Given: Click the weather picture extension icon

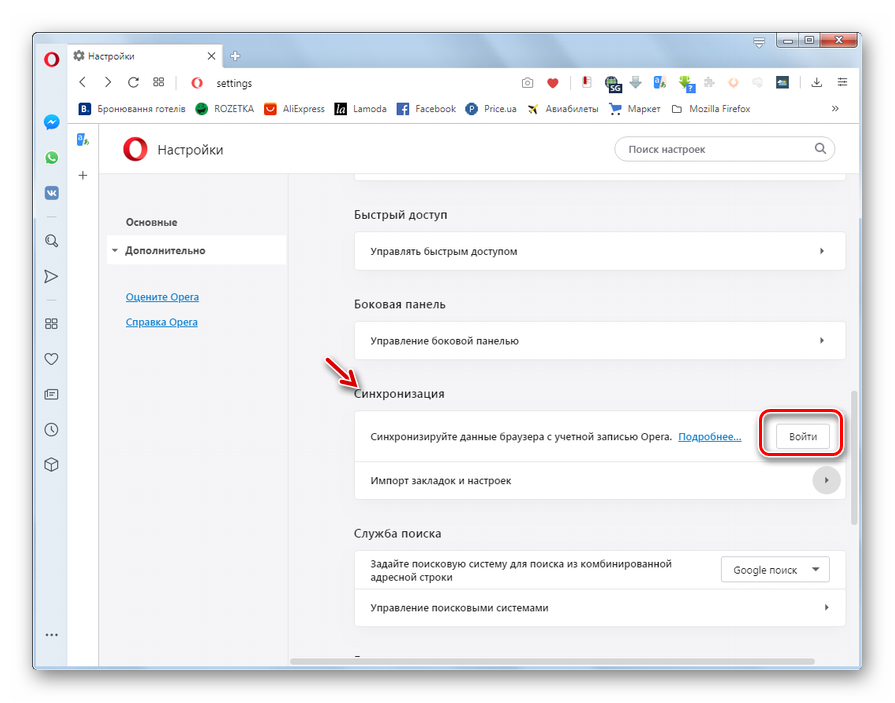Looking at the screenshot, I should (x=782, y=83).
